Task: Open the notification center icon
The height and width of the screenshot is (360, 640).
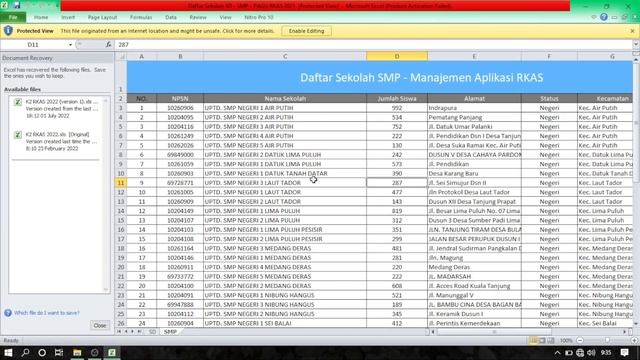Action: click(624, 353)
